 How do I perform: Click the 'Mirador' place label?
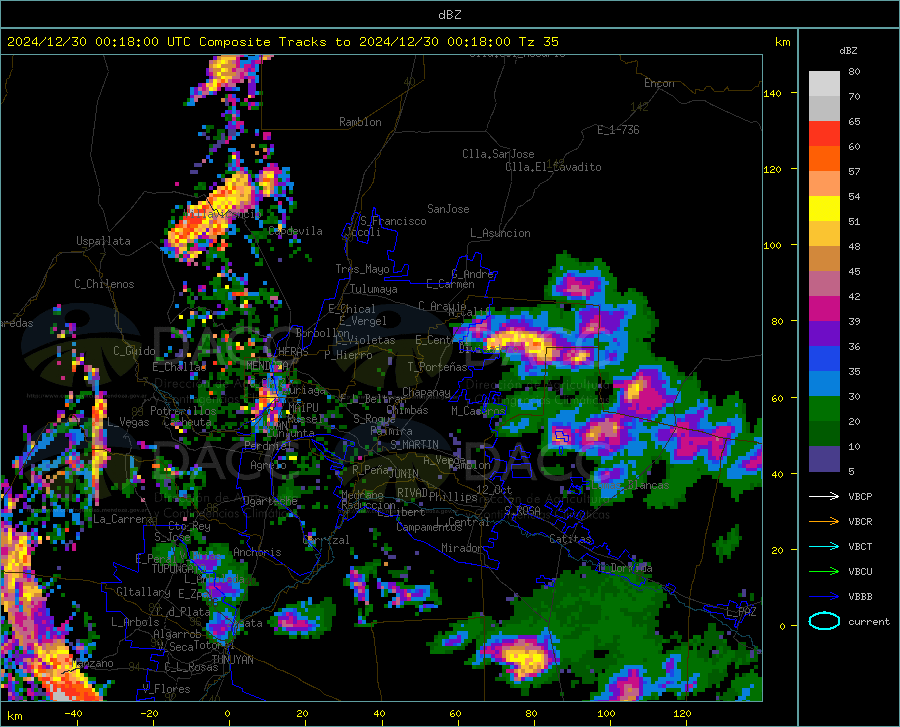pyautogui.click(x=462, y=549)
